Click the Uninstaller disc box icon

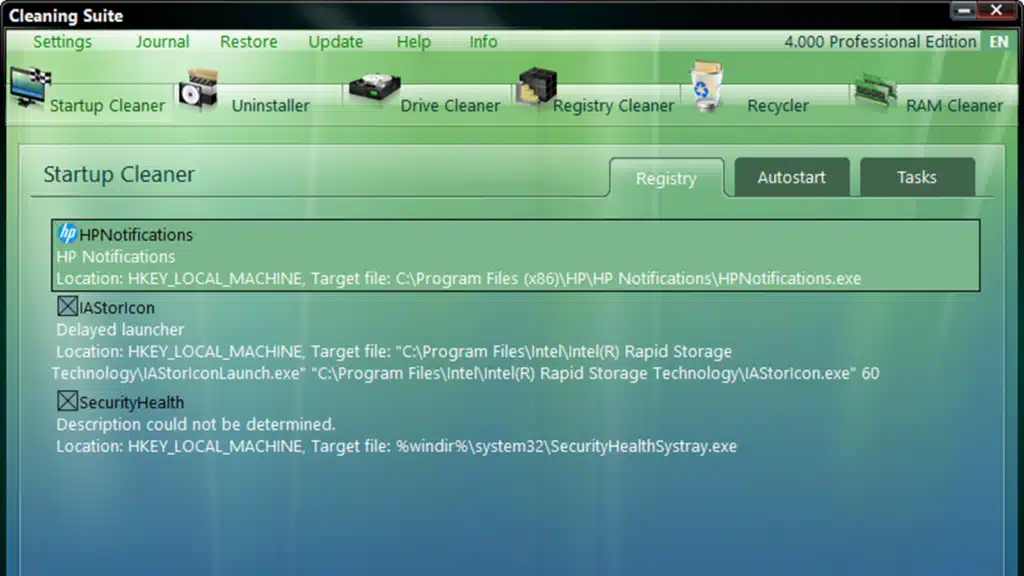(199, 89)
